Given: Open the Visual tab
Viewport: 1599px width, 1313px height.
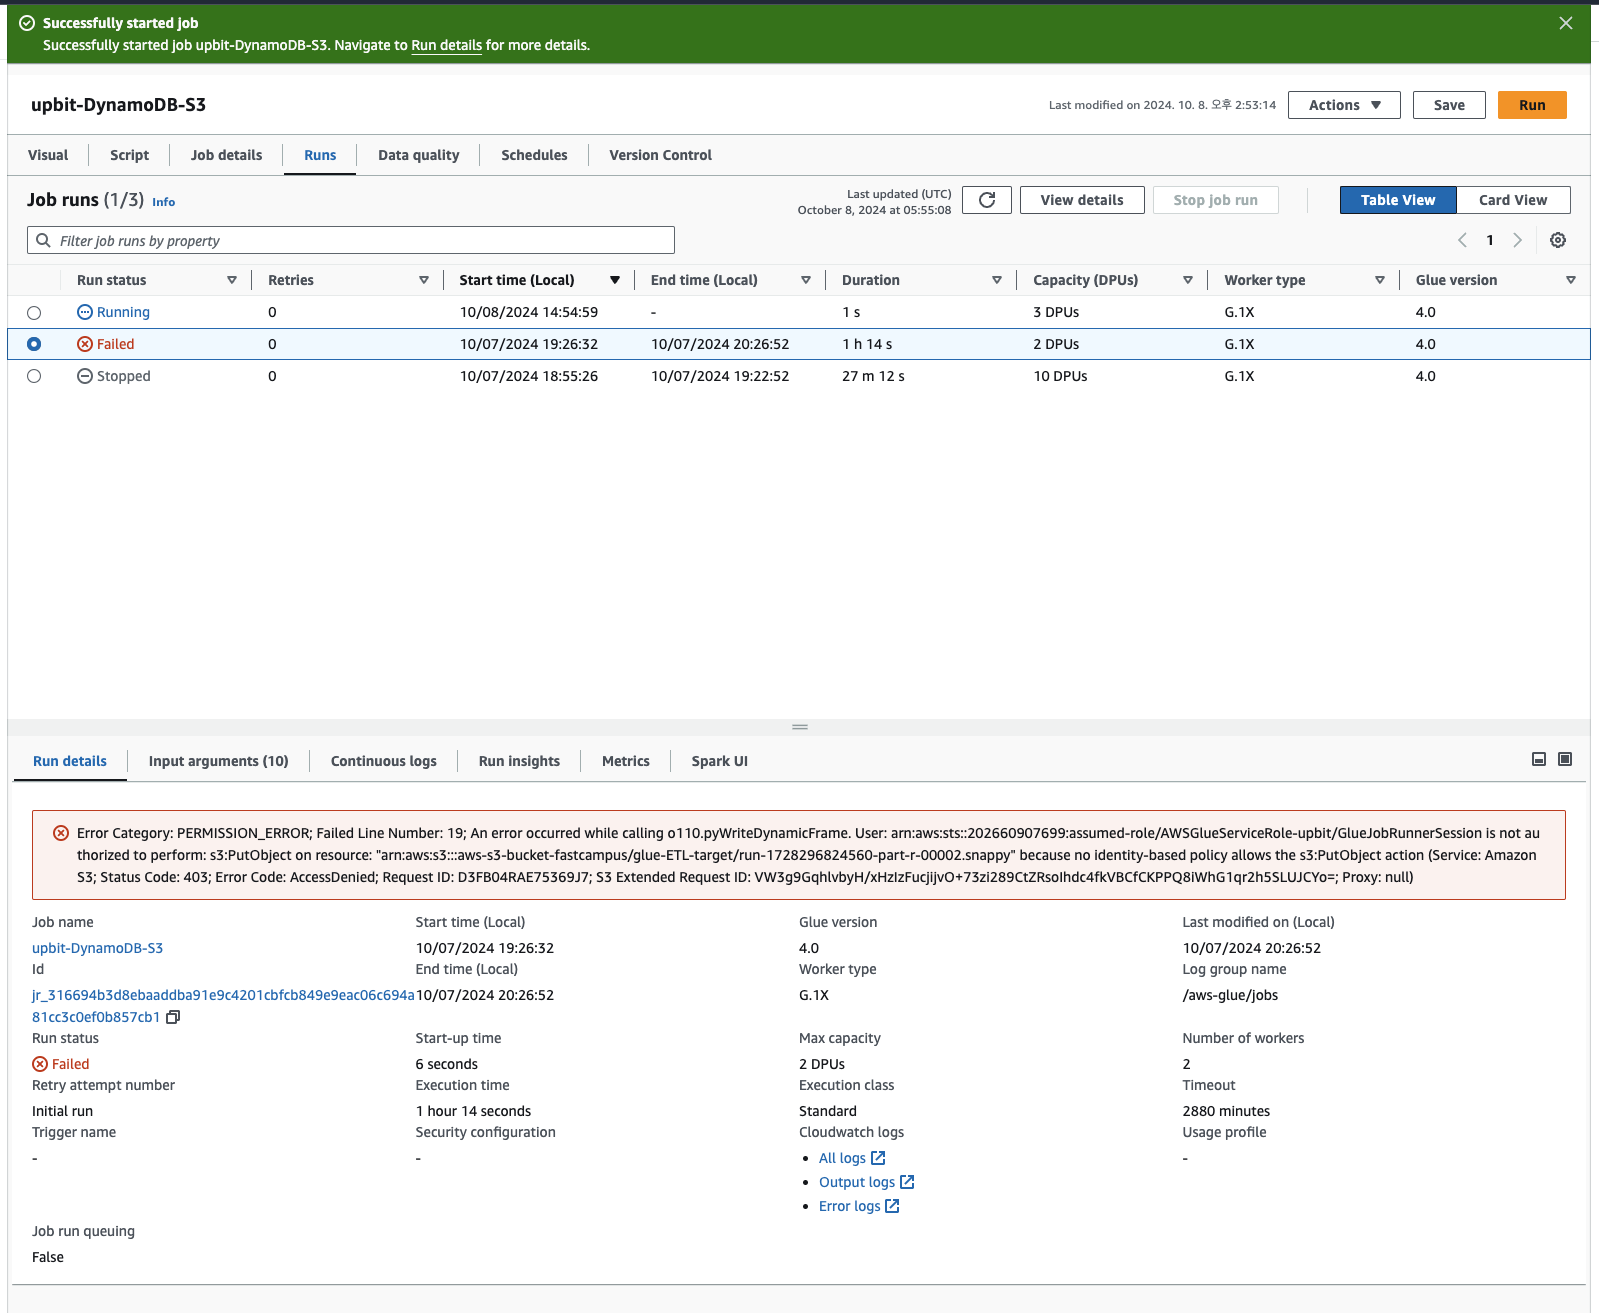Looking at the screenshot, I should pos(48,155).
